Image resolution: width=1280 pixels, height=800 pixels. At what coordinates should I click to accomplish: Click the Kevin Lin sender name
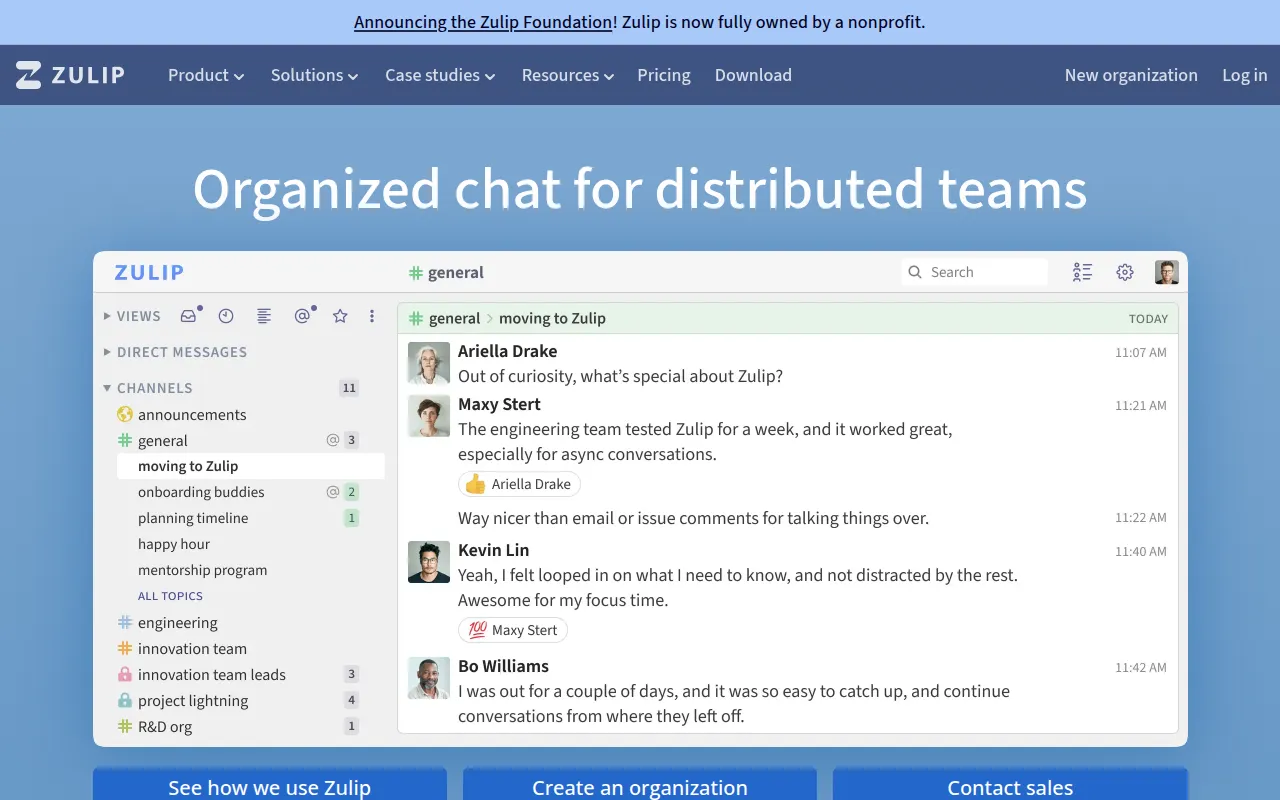(x=493, y=550)
